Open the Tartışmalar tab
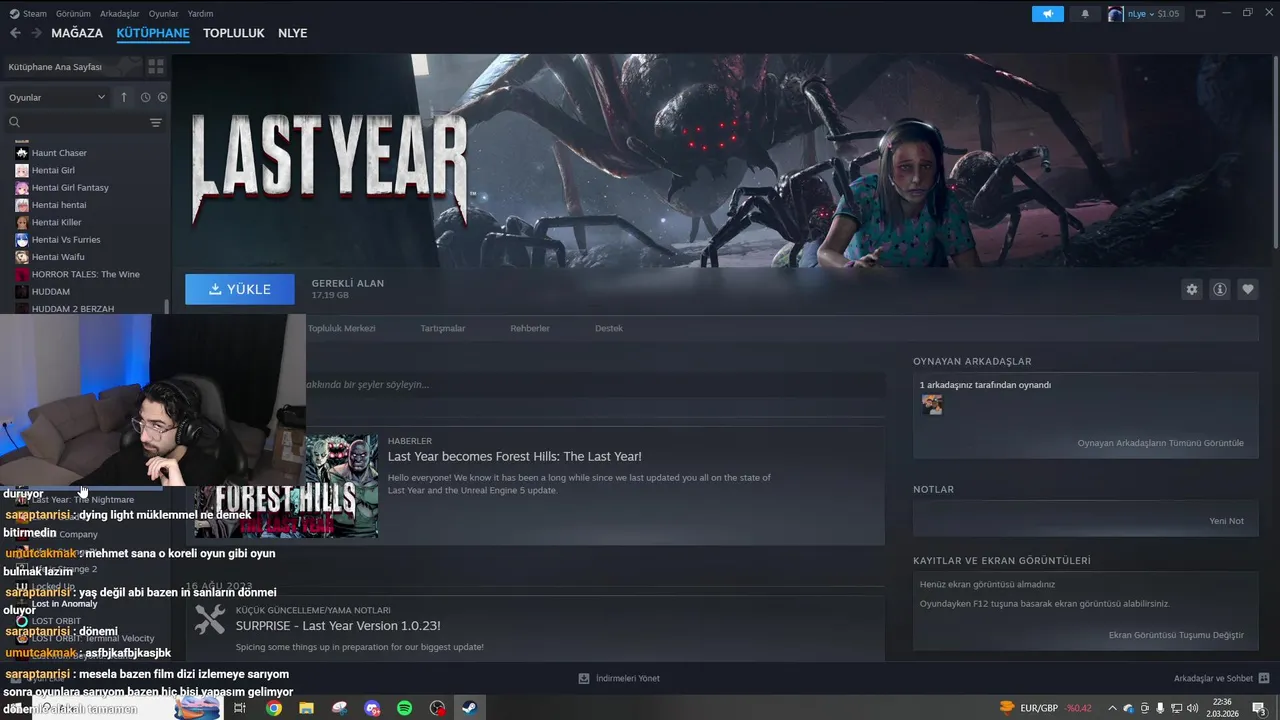The height and width of the screenshot is (720, 1280). point(443,328)
